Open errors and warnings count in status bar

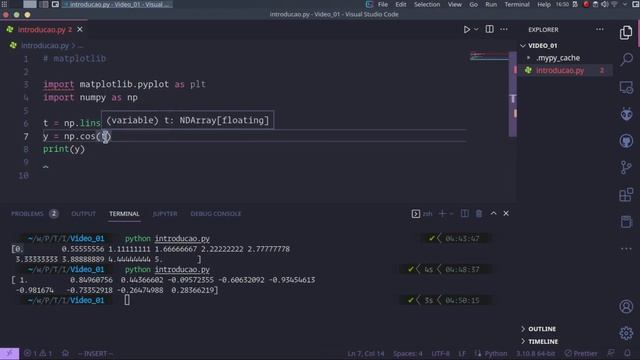click(38, 353)
